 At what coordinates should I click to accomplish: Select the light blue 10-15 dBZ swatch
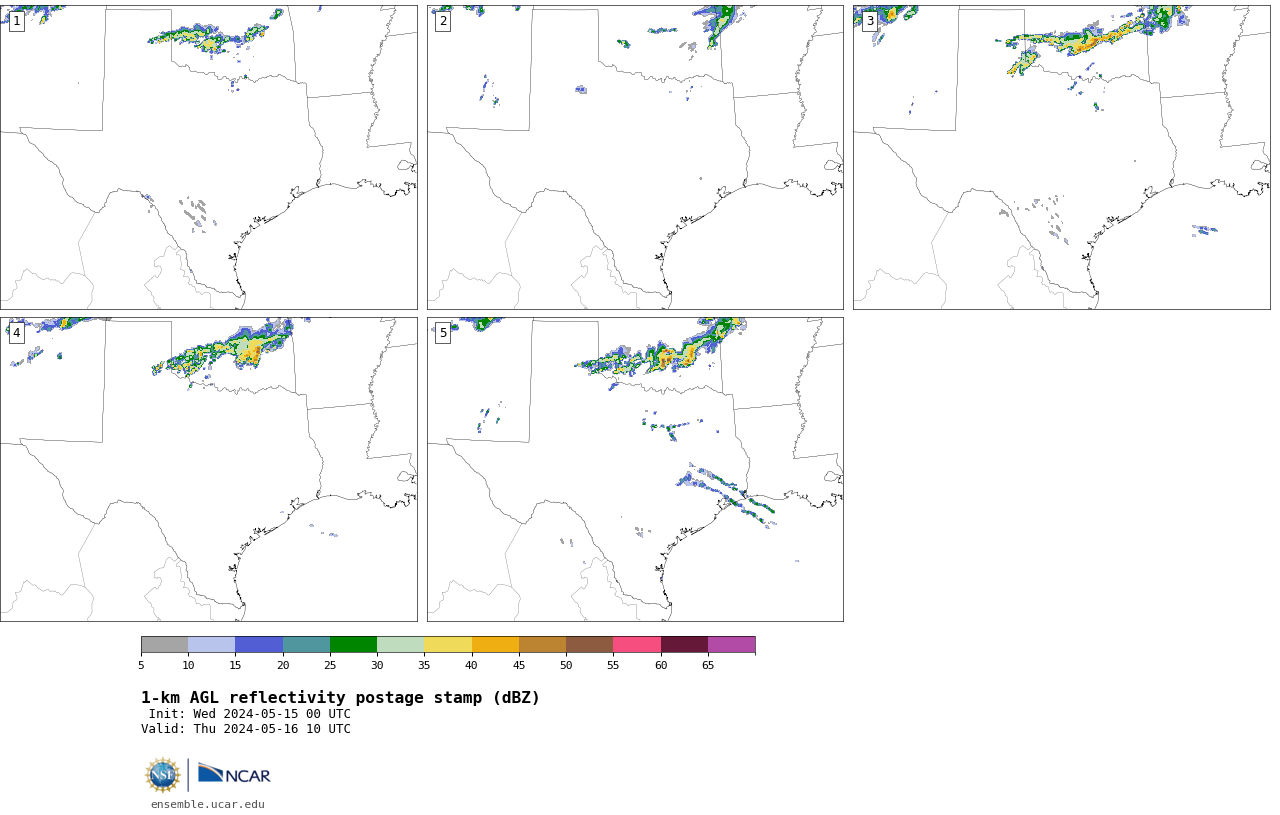[212, 644]
